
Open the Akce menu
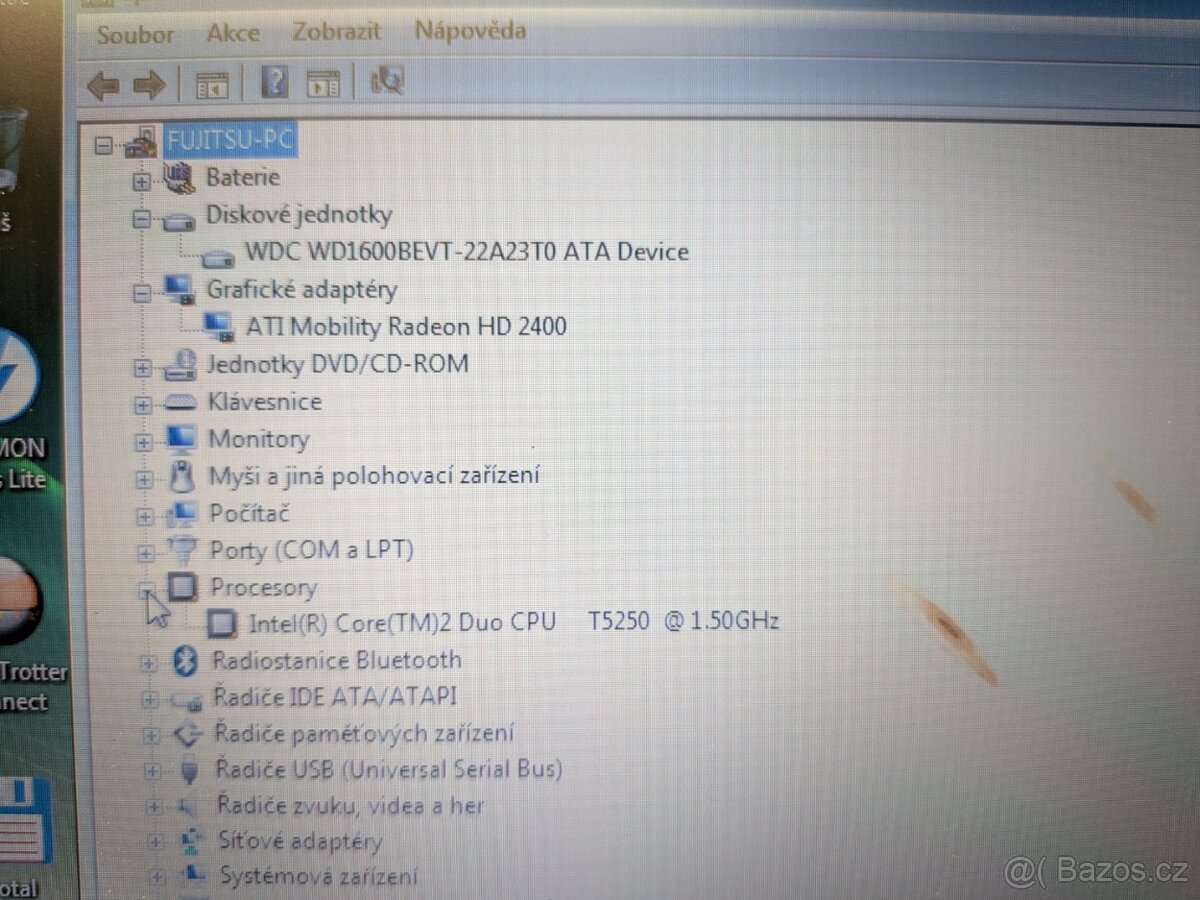(x=232, y=31)
